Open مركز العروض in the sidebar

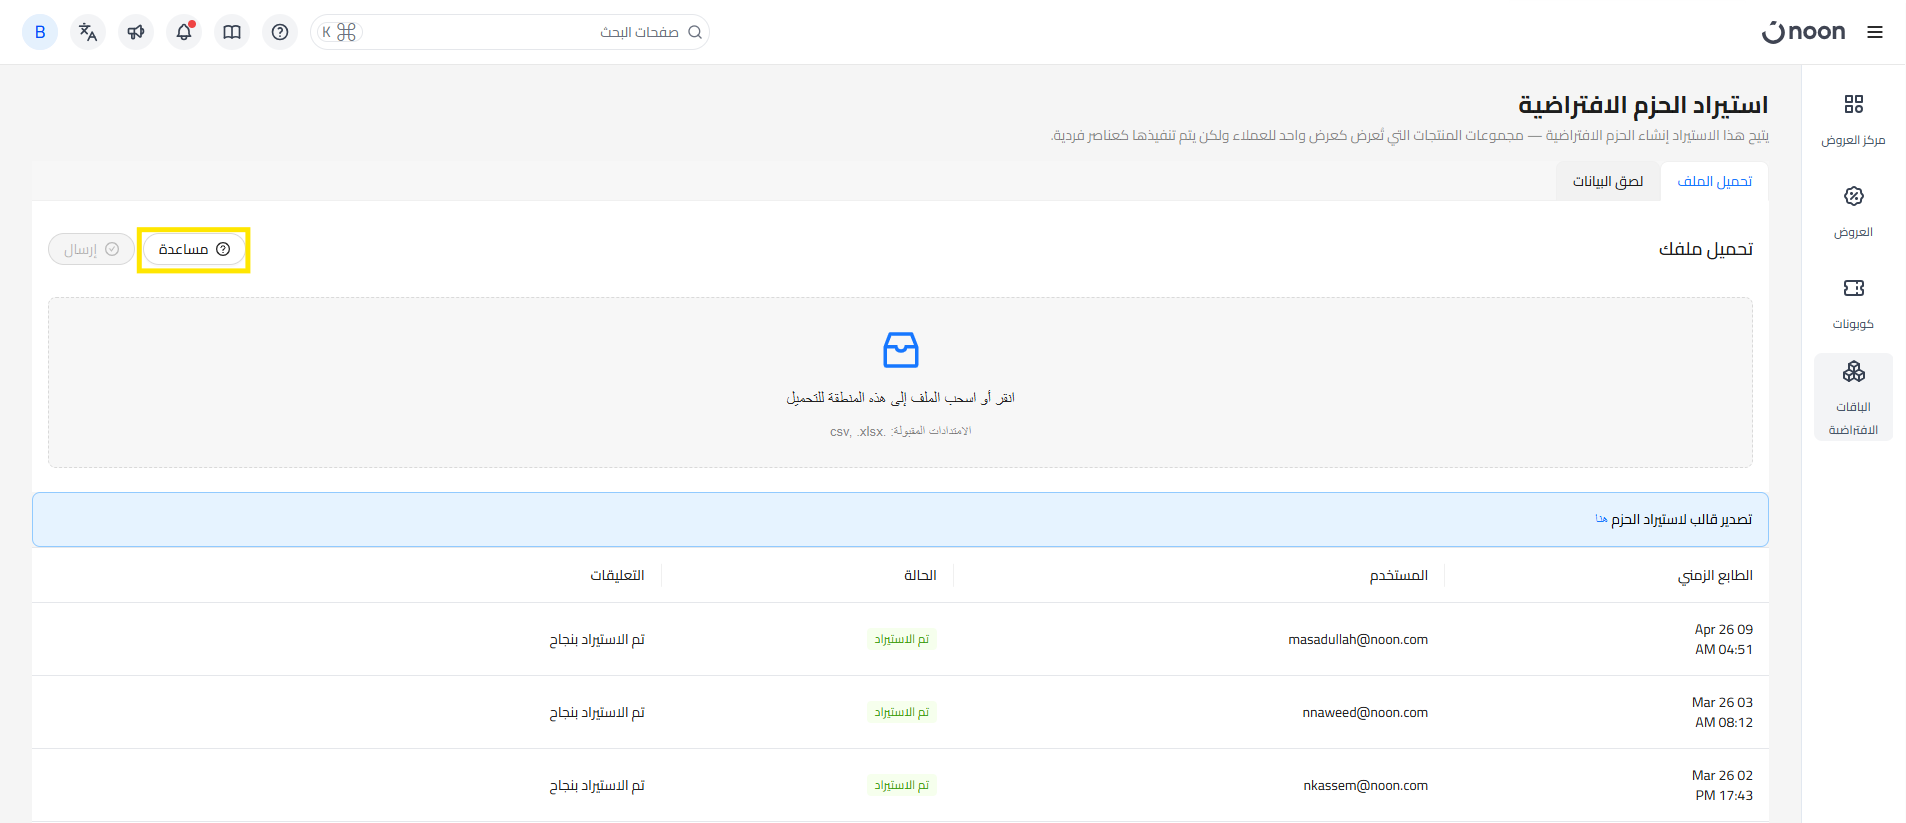click(x=1853, y=118)
